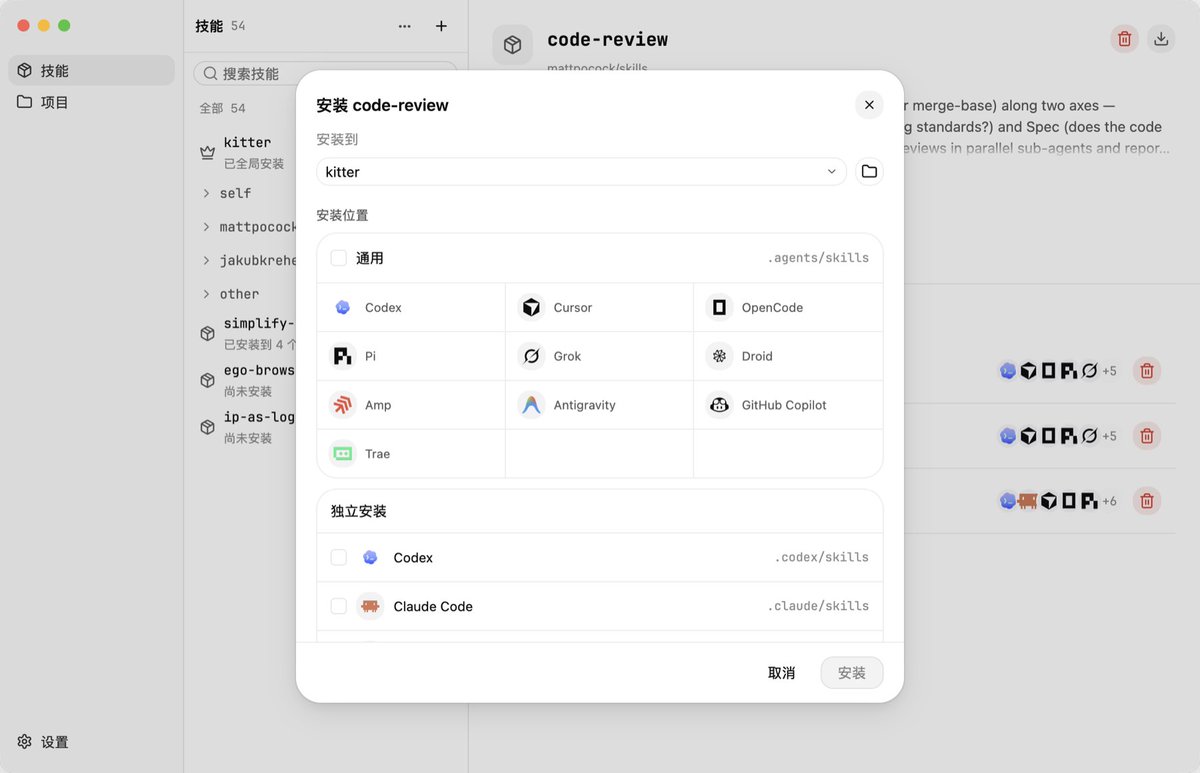1200x773 pixels.
Task: Click the add skill plus icon
Action: (x=441, y=26)
